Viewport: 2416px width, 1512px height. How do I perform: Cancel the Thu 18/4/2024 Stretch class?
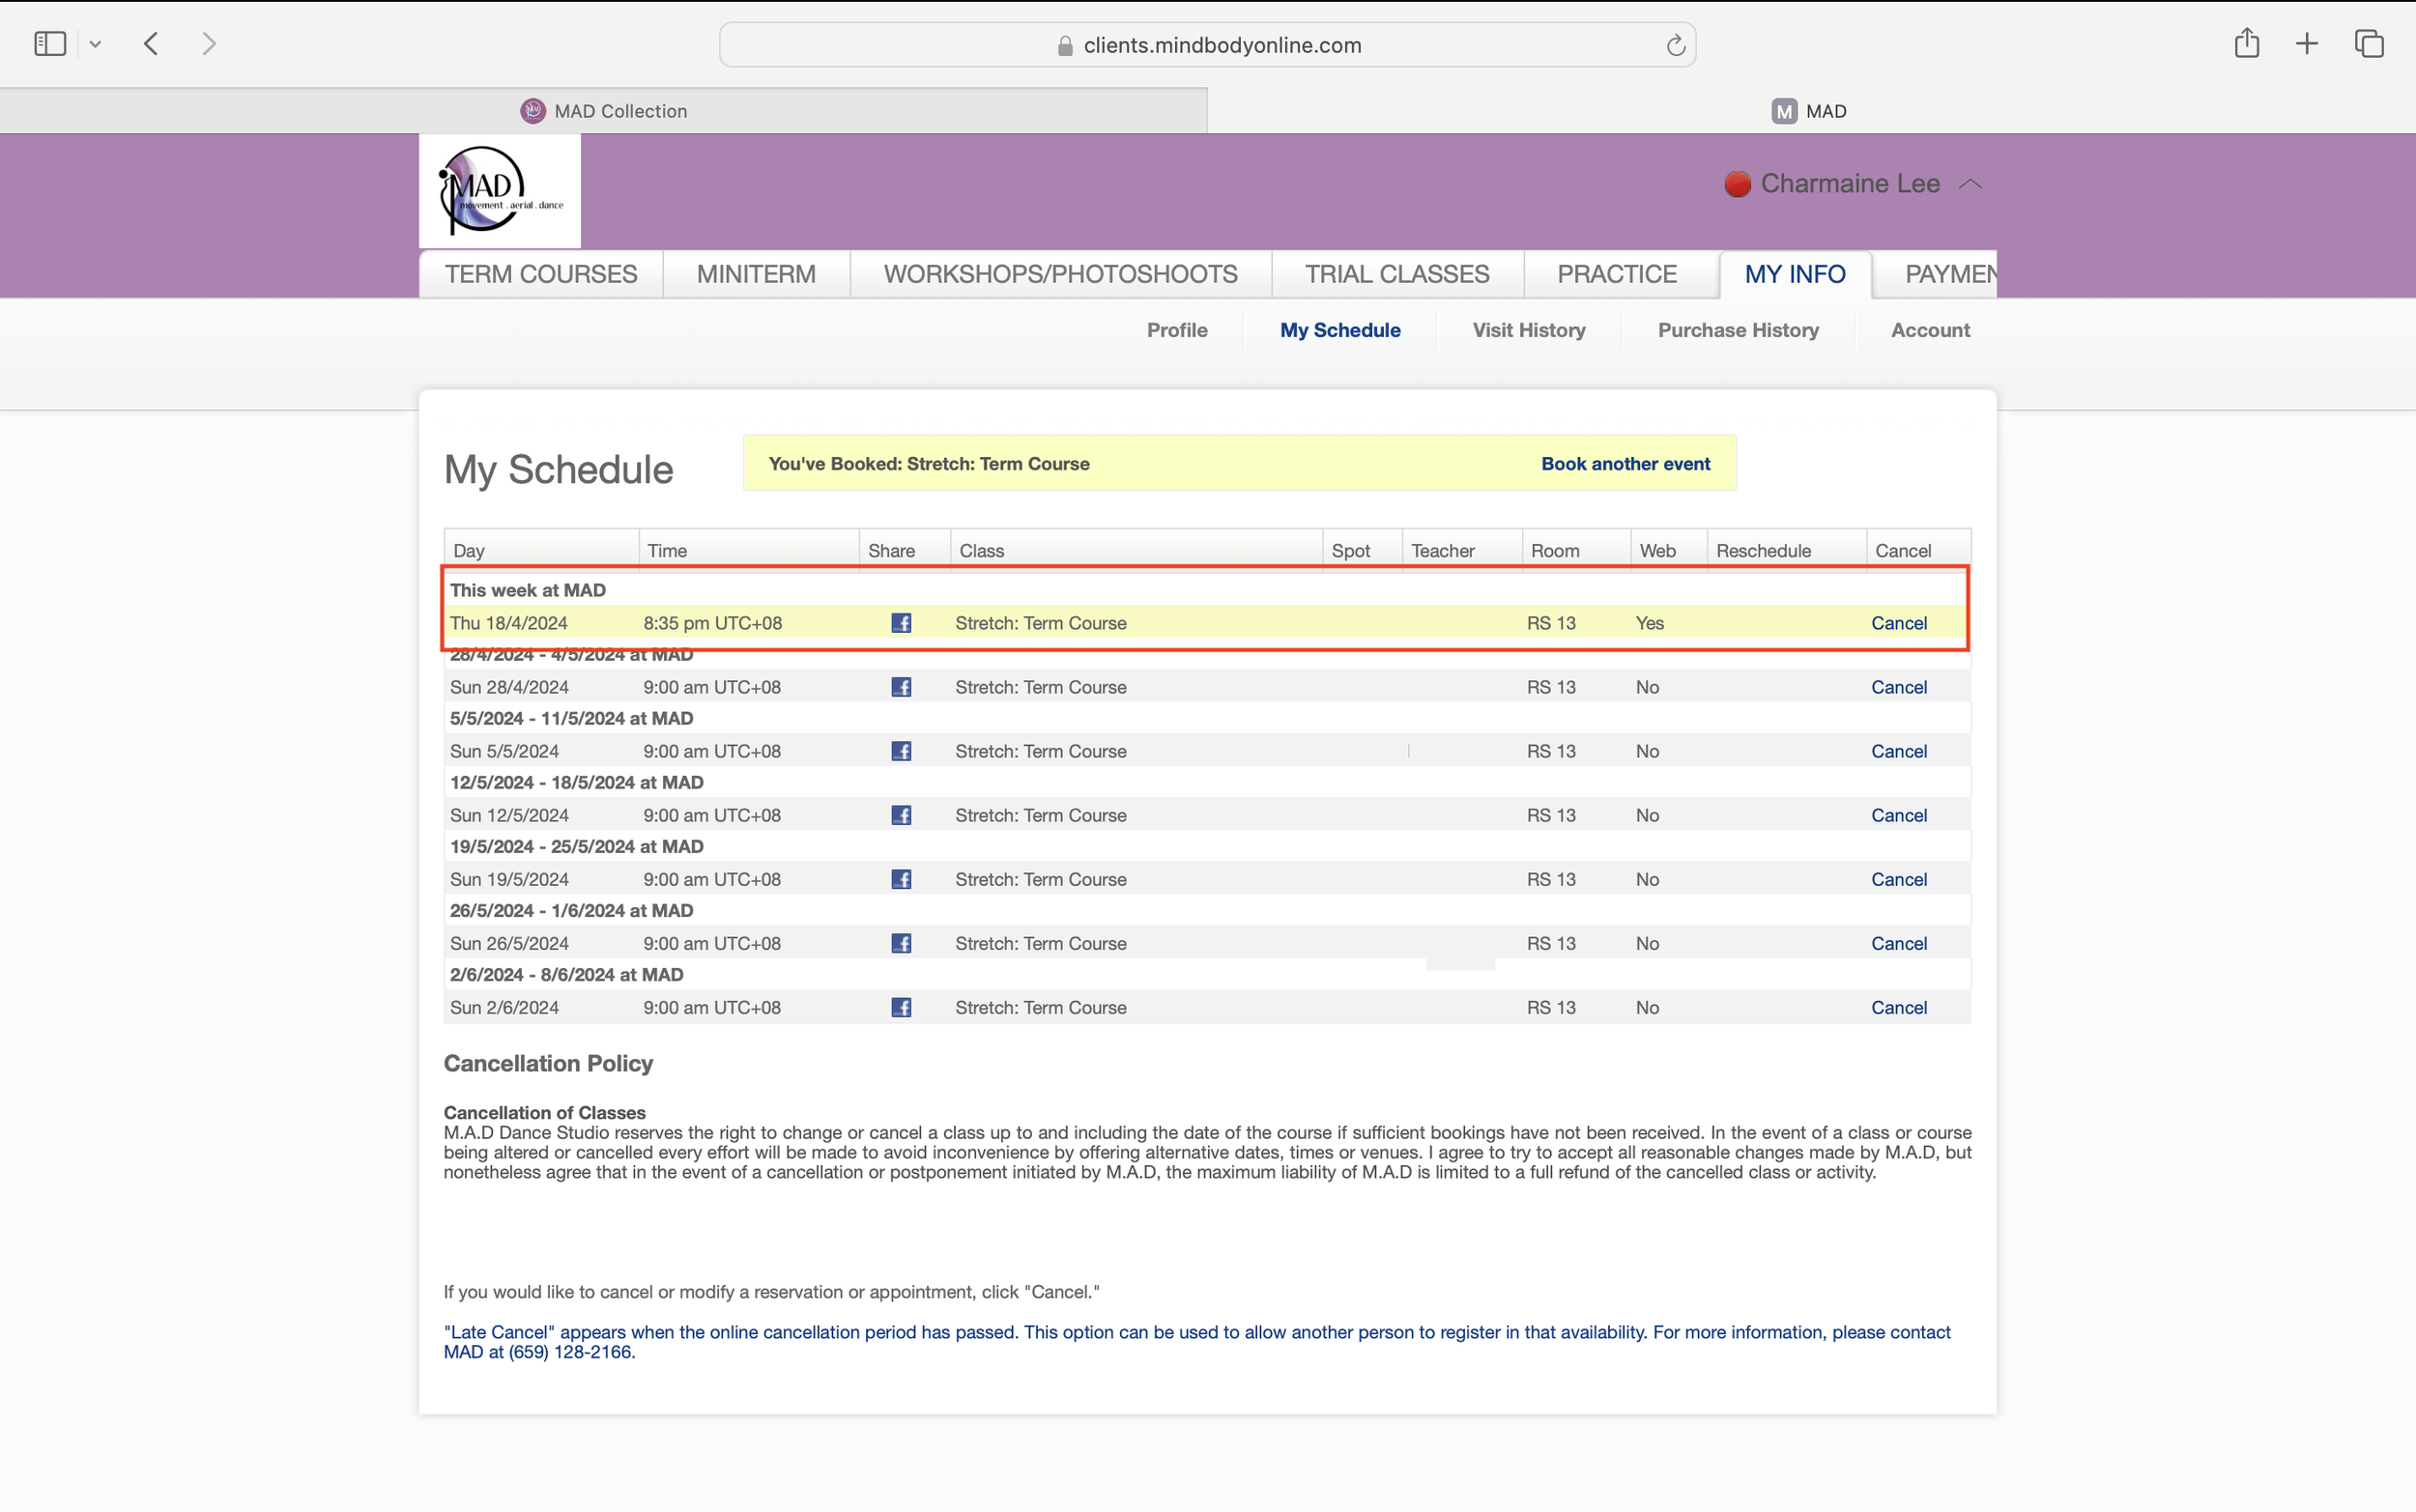1898,623
